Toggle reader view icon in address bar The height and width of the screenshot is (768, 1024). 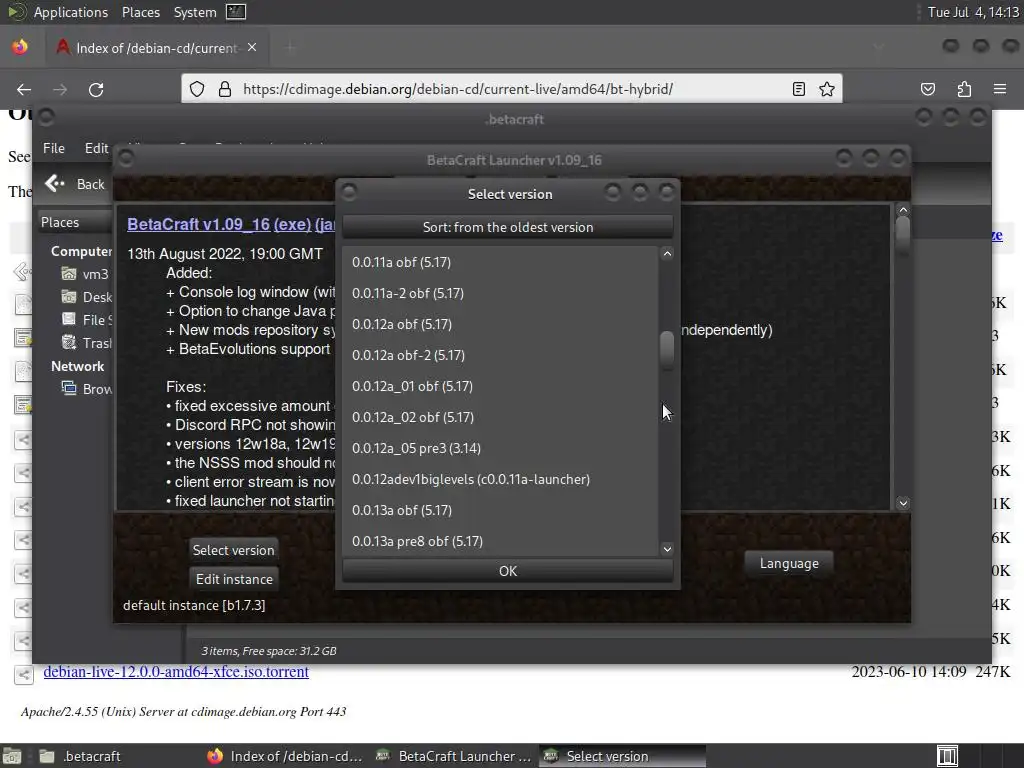[x=799, y=89]
